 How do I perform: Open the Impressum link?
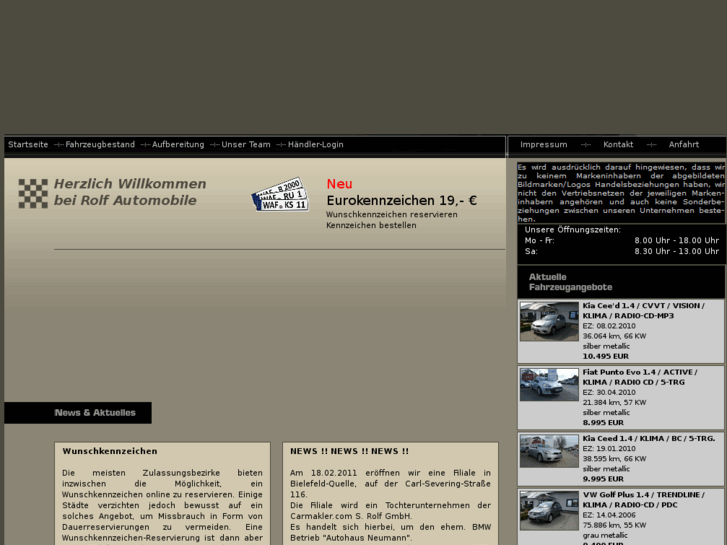tap(543, 145)
